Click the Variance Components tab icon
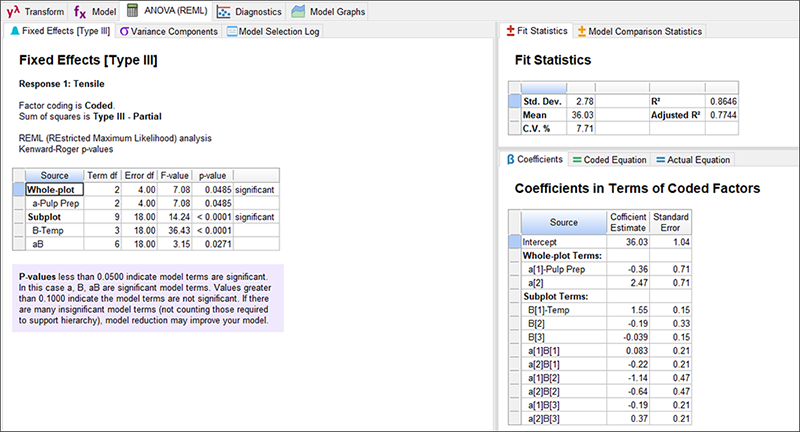 coord(124,32)
